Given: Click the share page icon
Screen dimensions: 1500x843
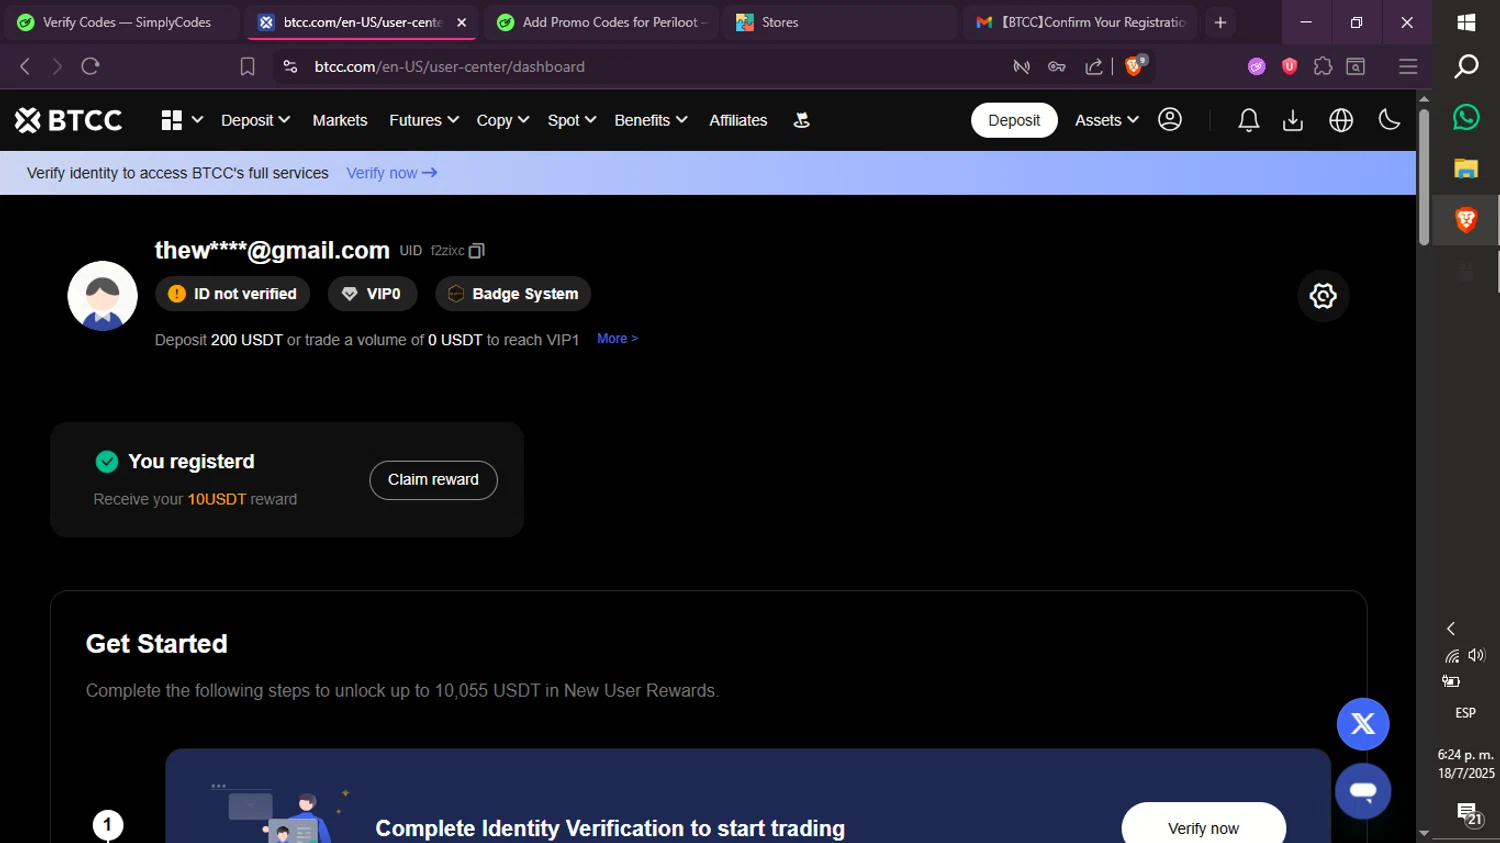Looking at the screenshot, I should (1094, 67).
